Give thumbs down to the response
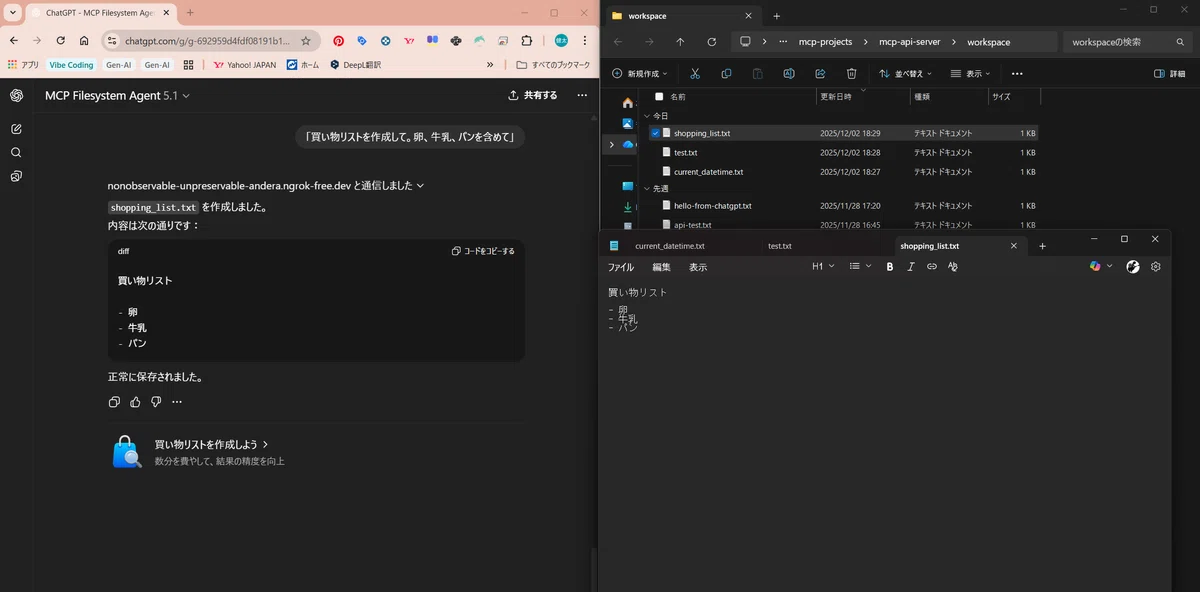 [156, 402]
